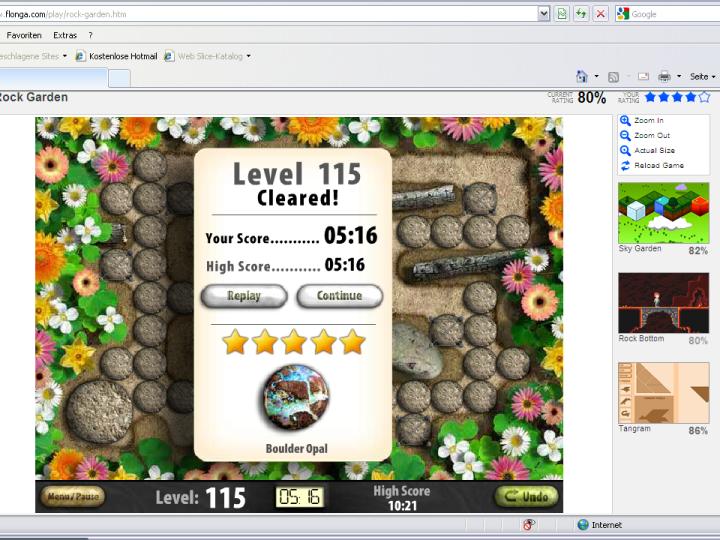The height and width of the screenshot is (540, 720).
Task: Rate the game with the fifth star
Action: tap(704, 97)
